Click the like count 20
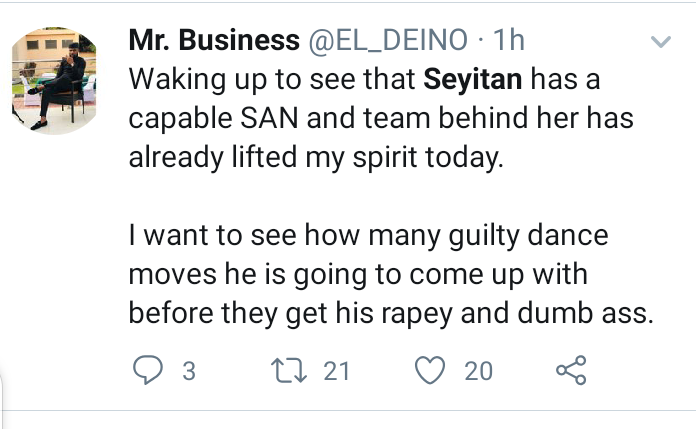 (478, 371)
